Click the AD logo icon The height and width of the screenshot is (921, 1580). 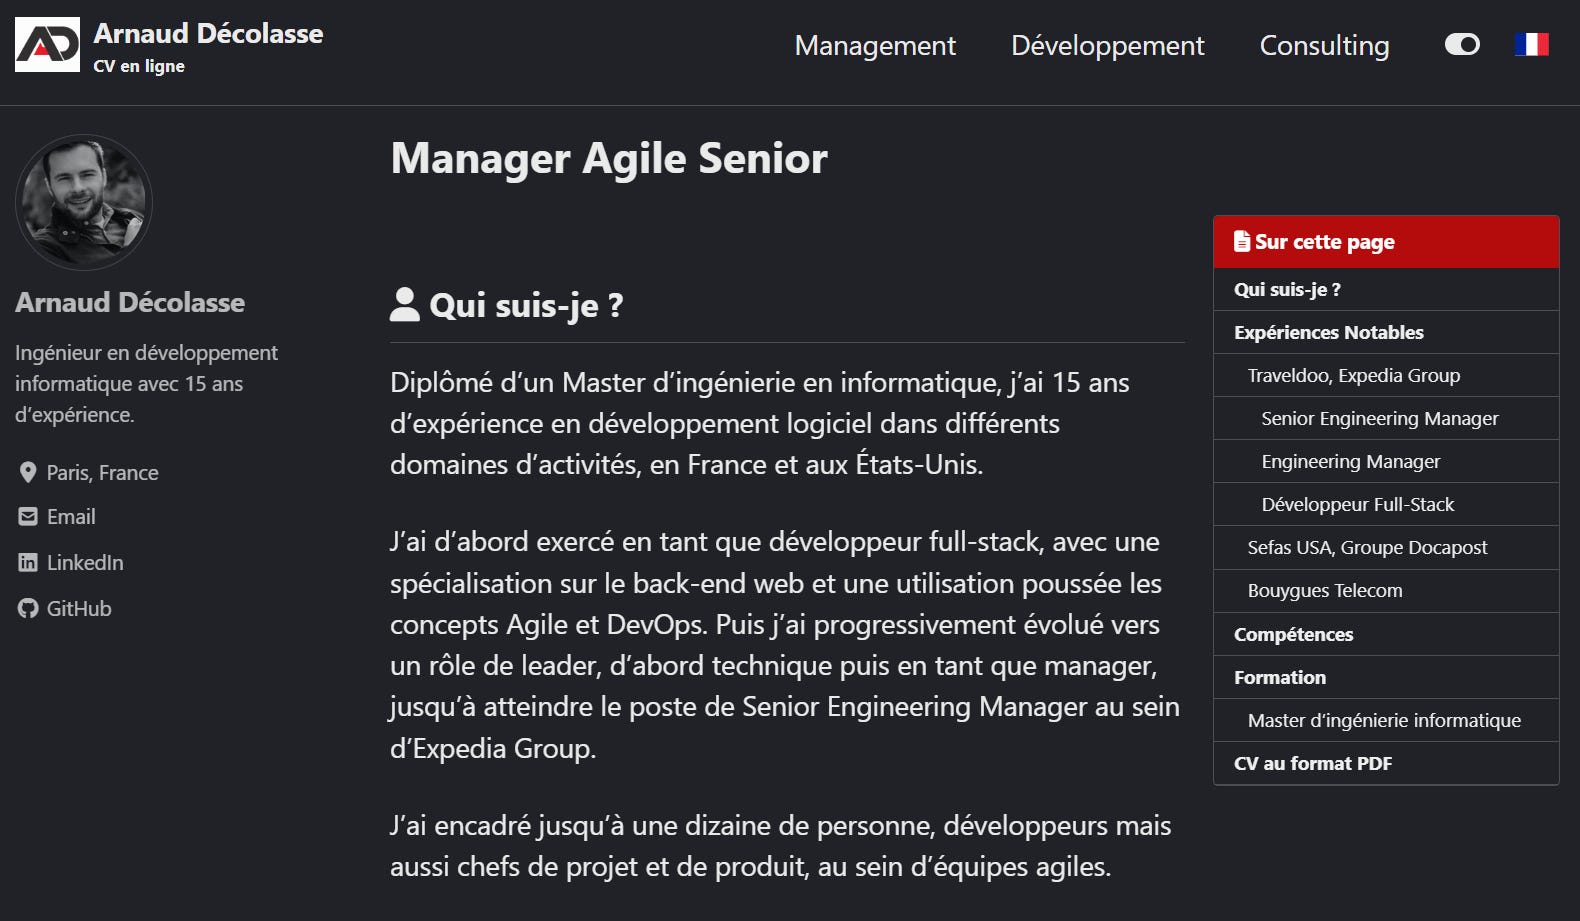(x=47, y=45)
